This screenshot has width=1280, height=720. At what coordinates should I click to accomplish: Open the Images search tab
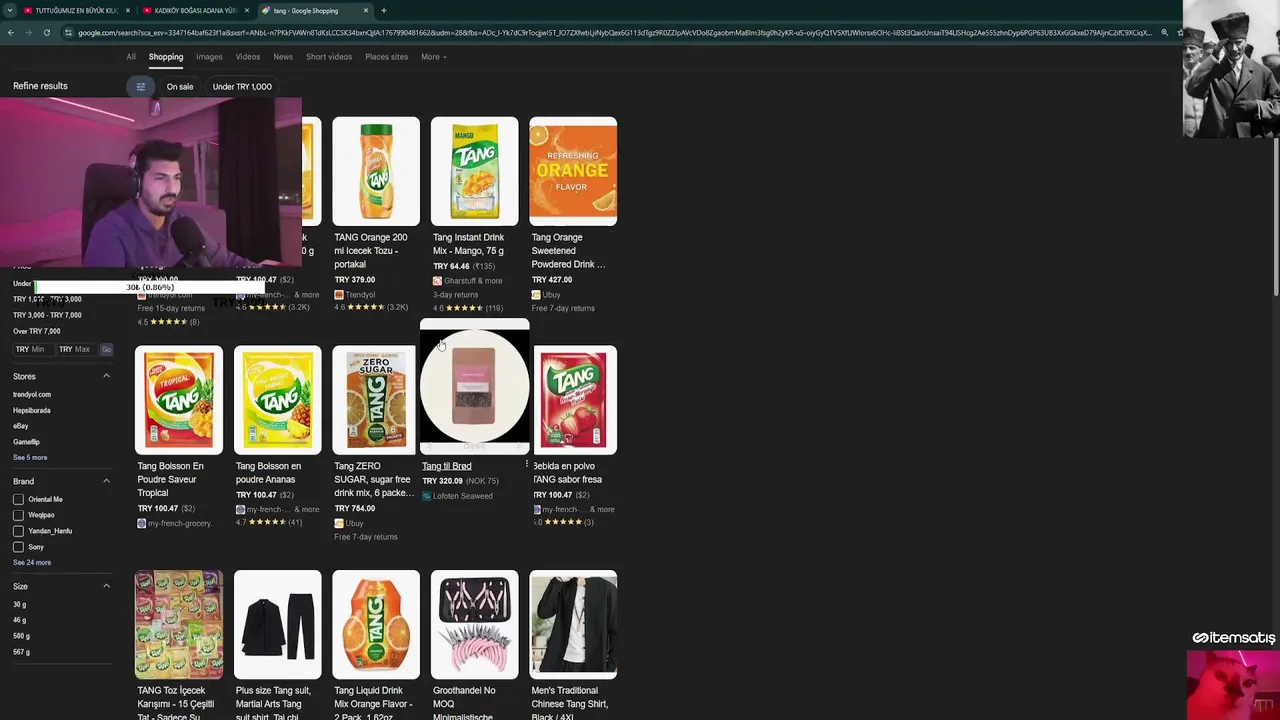(x=209, y=57)
